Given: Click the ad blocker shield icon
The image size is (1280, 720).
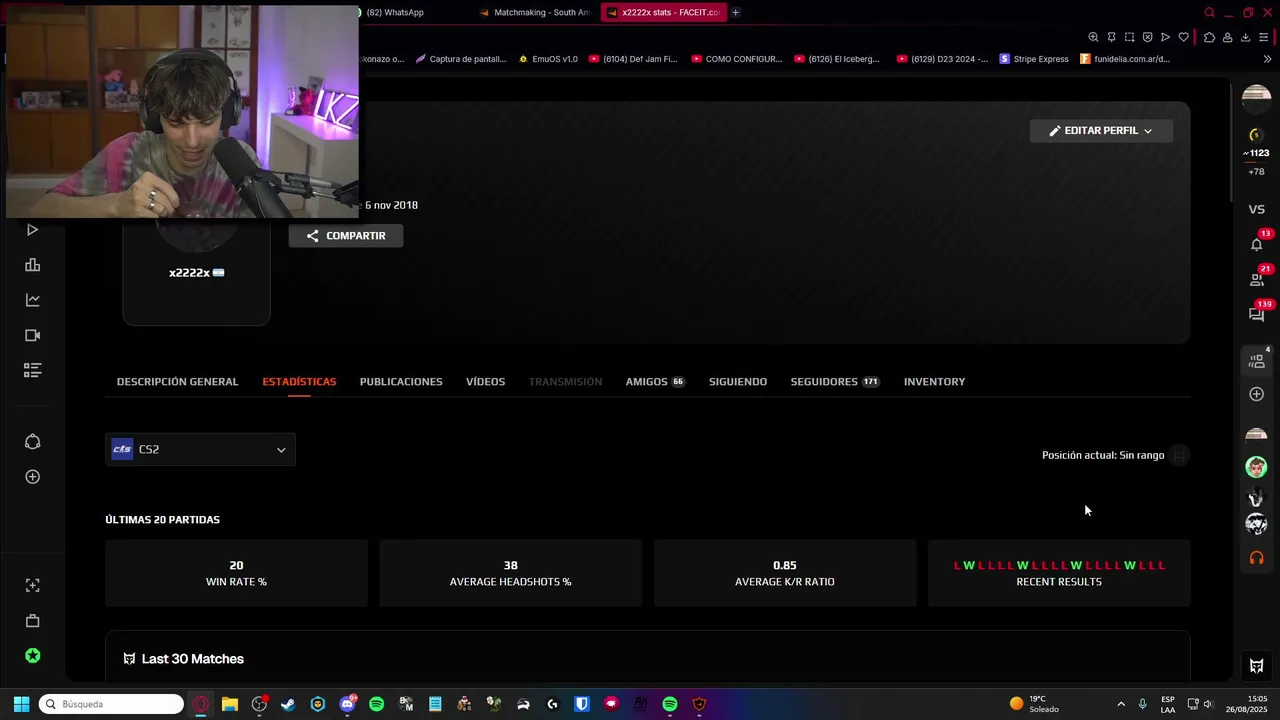Looking at the screenshot, I should coord(1147,37).
